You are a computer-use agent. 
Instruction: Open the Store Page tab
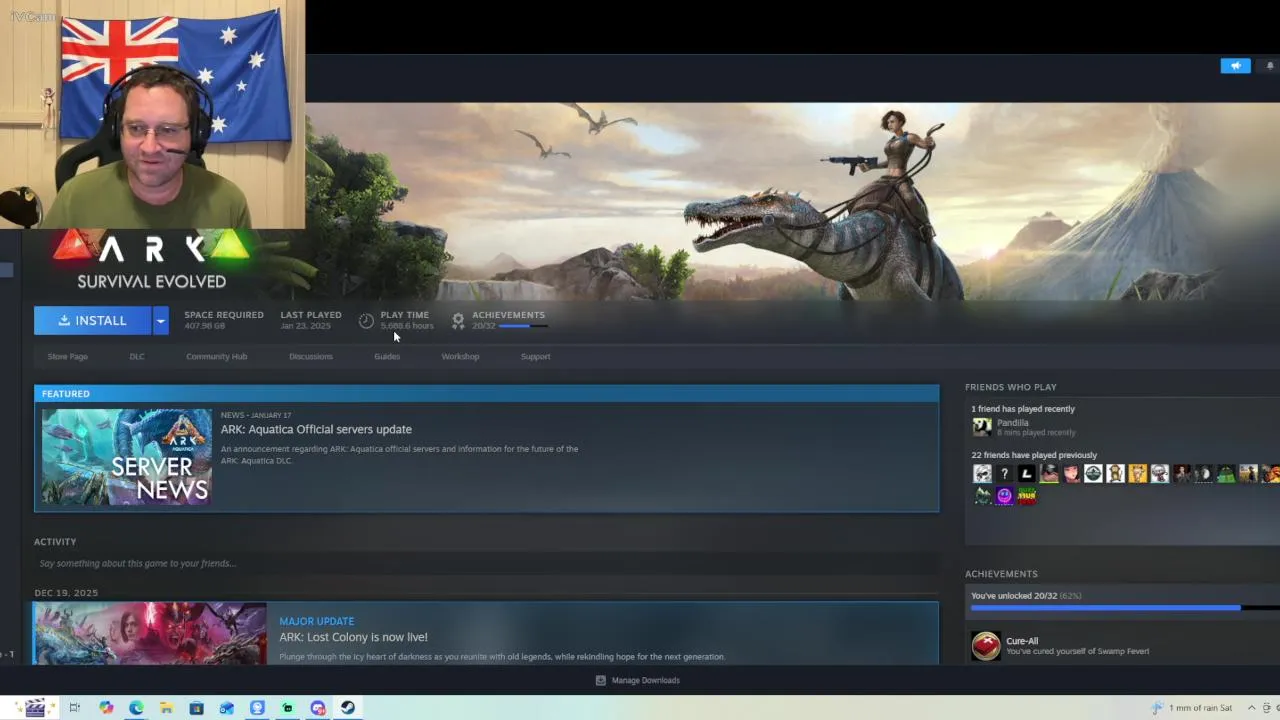pyautogui.click(x=68, y=356)
